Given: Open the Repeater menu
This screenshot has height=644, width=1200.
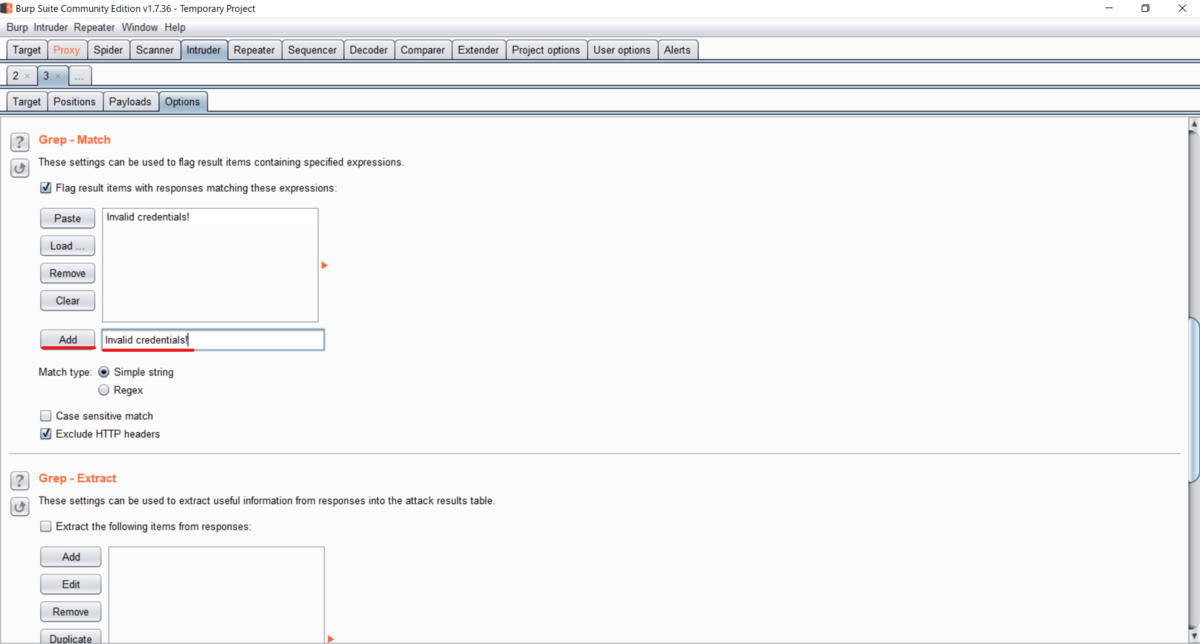Looking at the screenshot, I should [94, 28].
